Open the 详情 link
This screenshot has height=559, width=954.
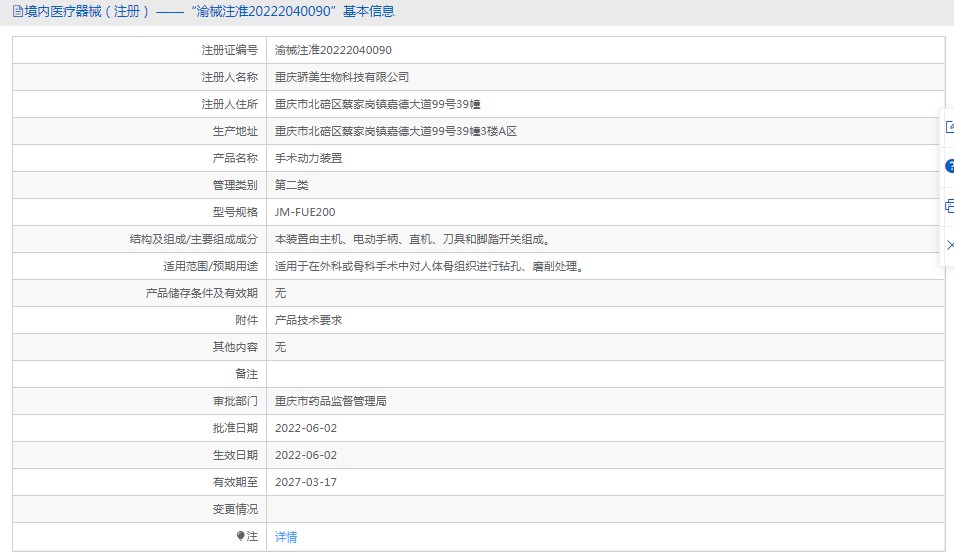pos(286,536)
